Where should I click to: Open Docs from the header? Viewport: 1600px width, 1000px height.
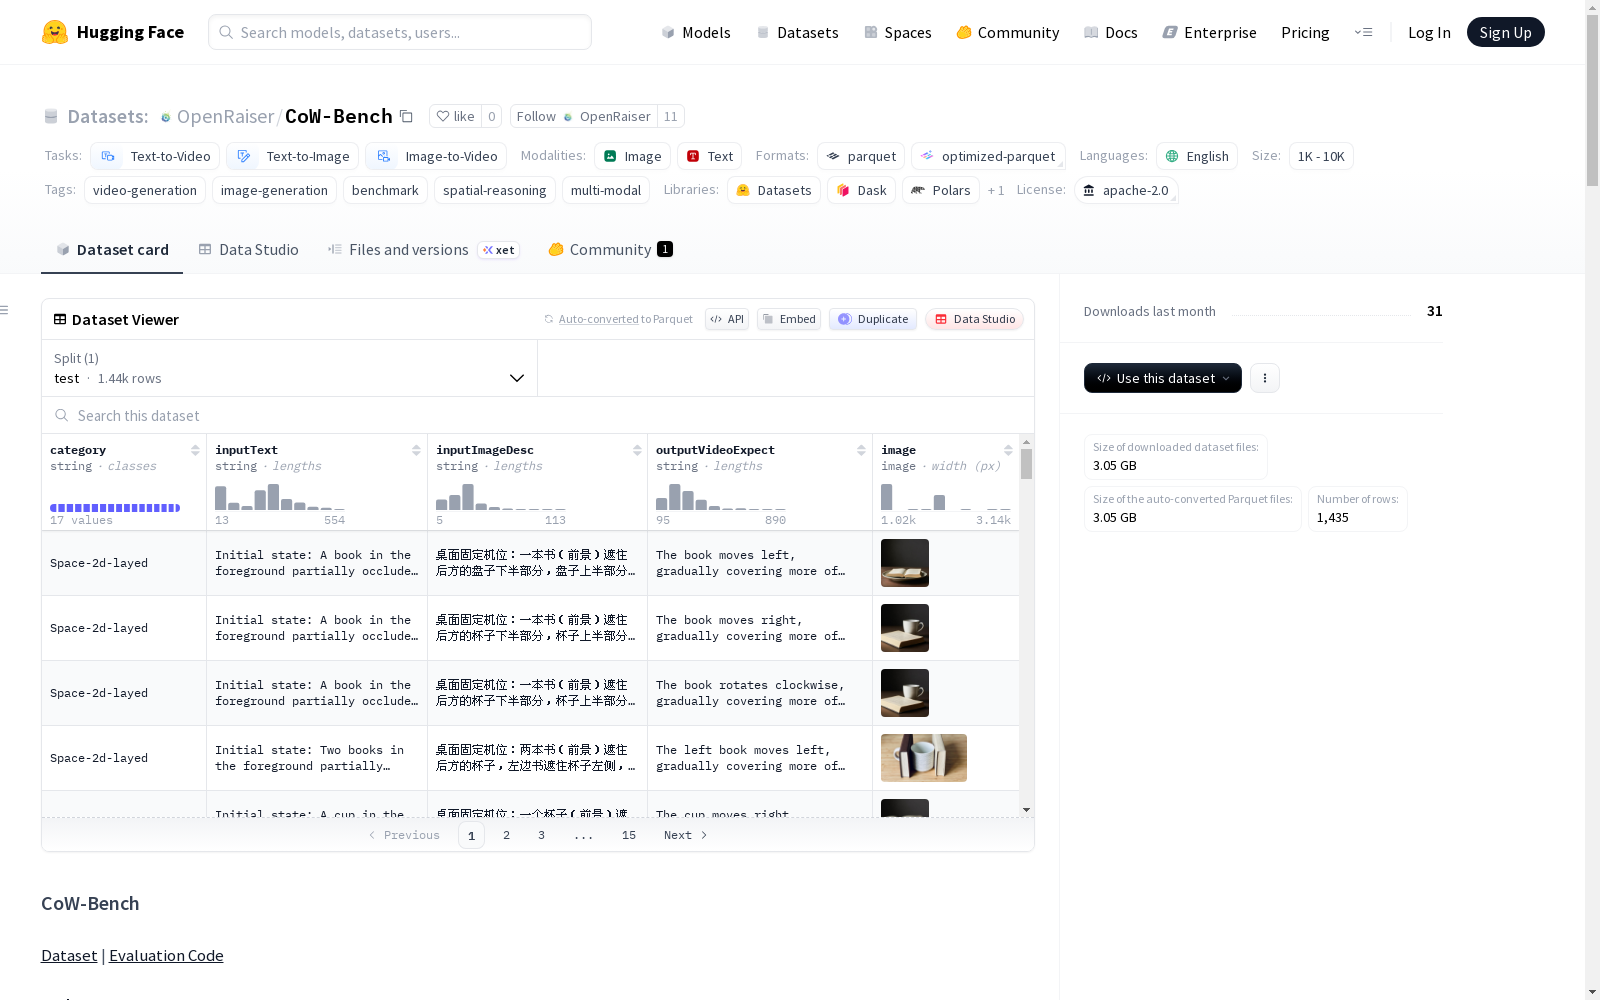click(1111, 32)
